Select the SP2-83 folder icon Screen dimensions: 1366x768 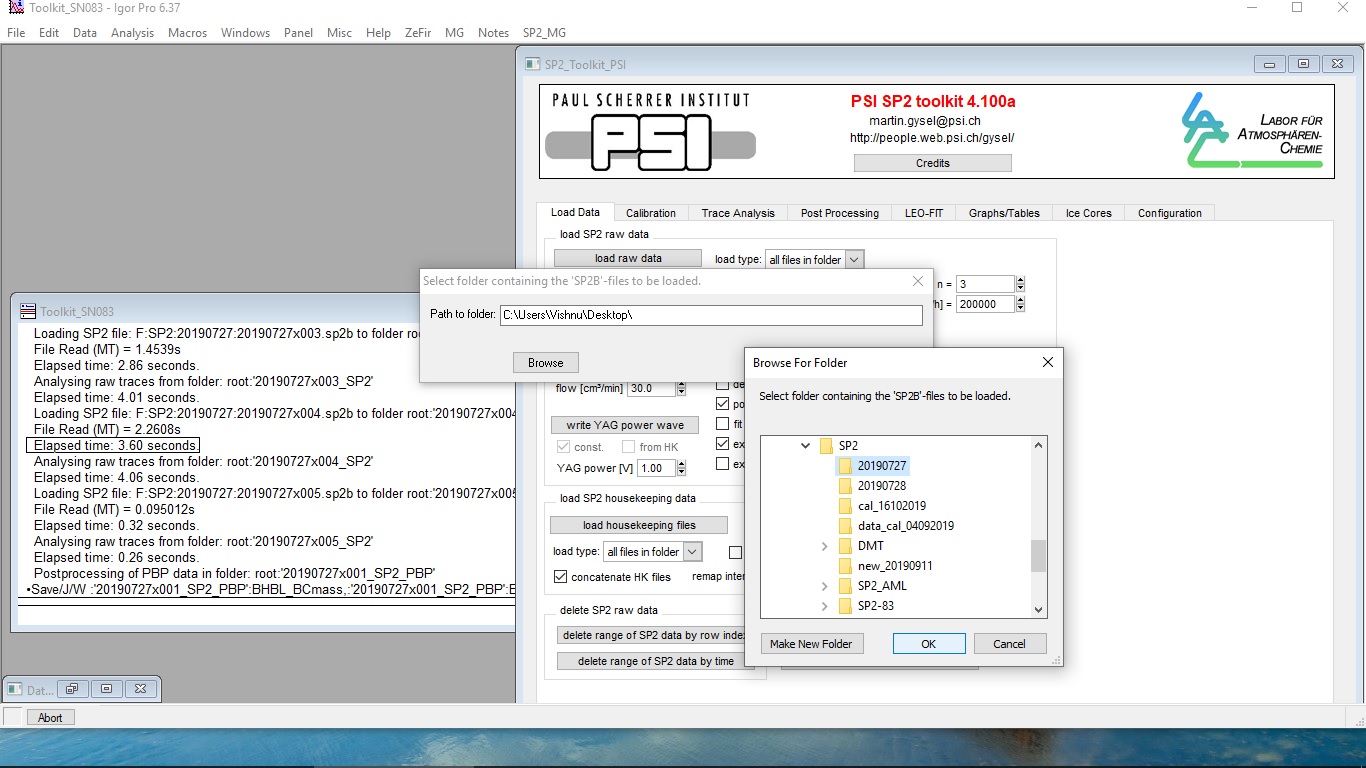[x=845, y=606]
